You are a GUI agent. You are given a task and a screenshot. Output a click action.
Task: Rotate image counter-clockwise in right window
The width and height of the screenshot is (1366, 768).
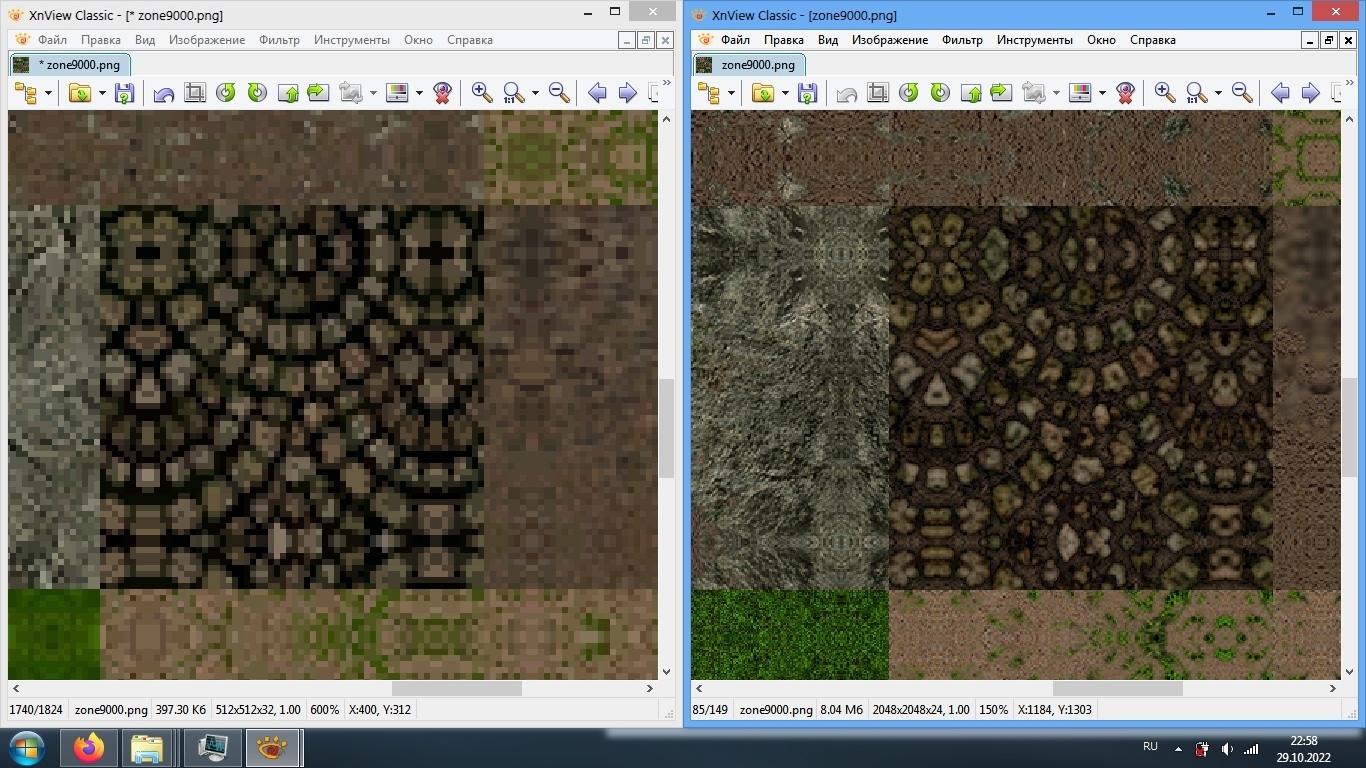[908, 93]
